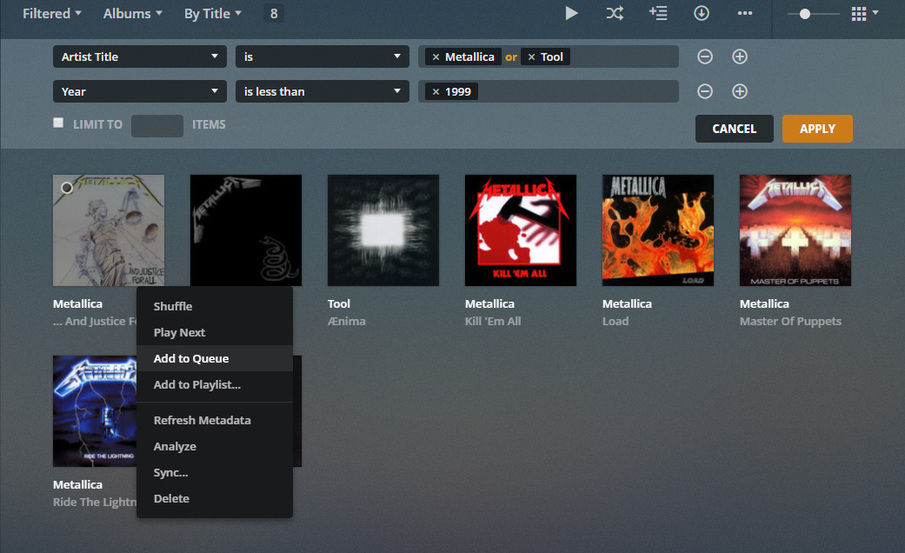Click Metallica artist link above Master Of Puppets
Image resolution: width=905 pixels, height=553 pixels.
point(764,304)
